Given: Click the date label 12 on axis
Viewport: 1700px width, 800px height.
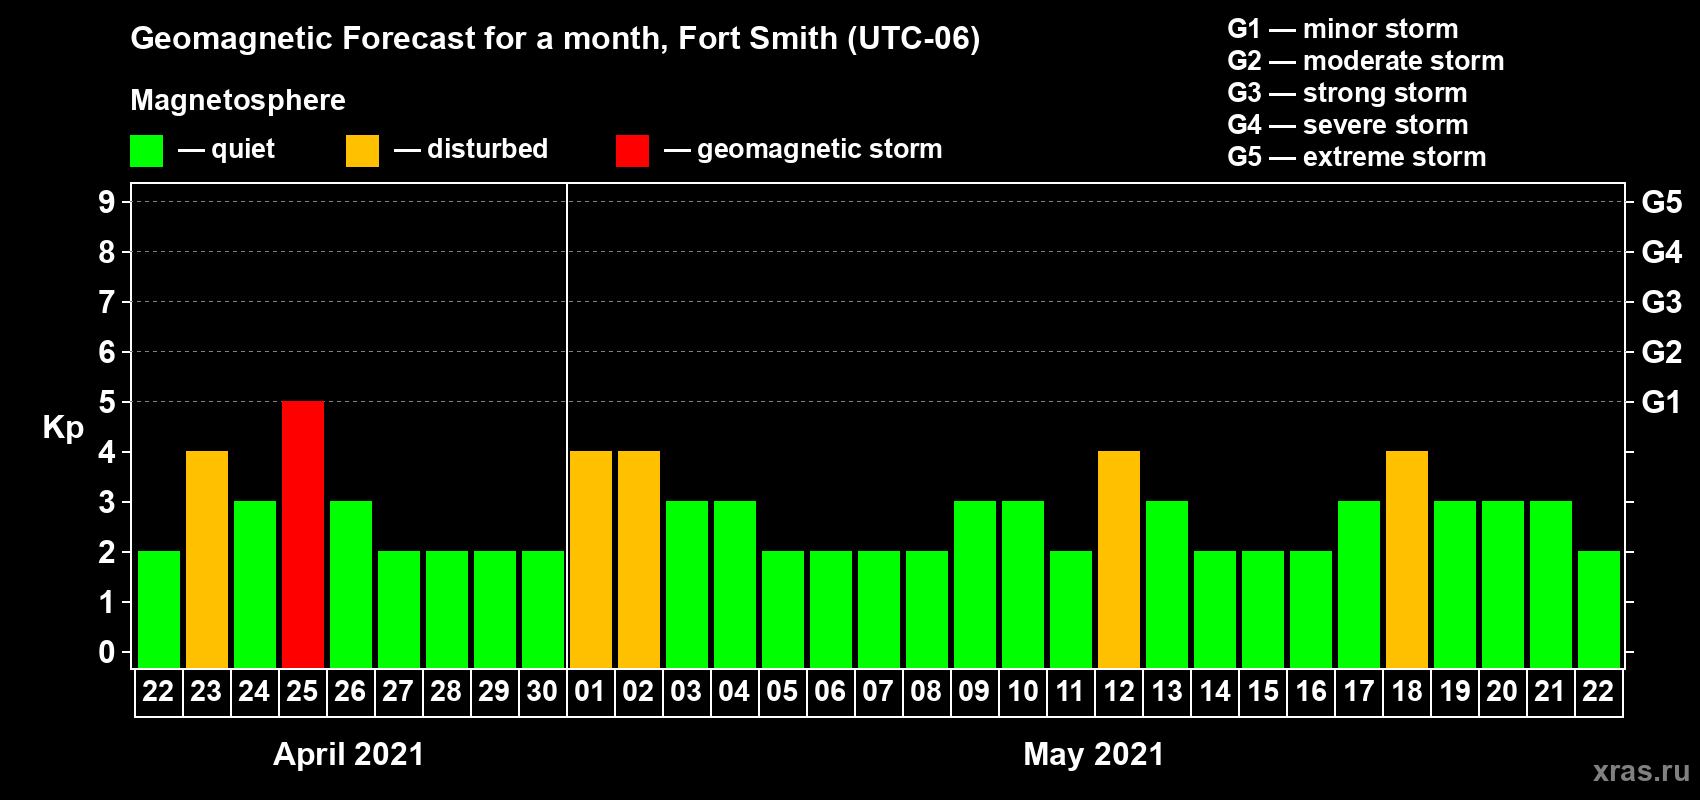Looking at the screenshot, I should click(x=1118, y=691).
